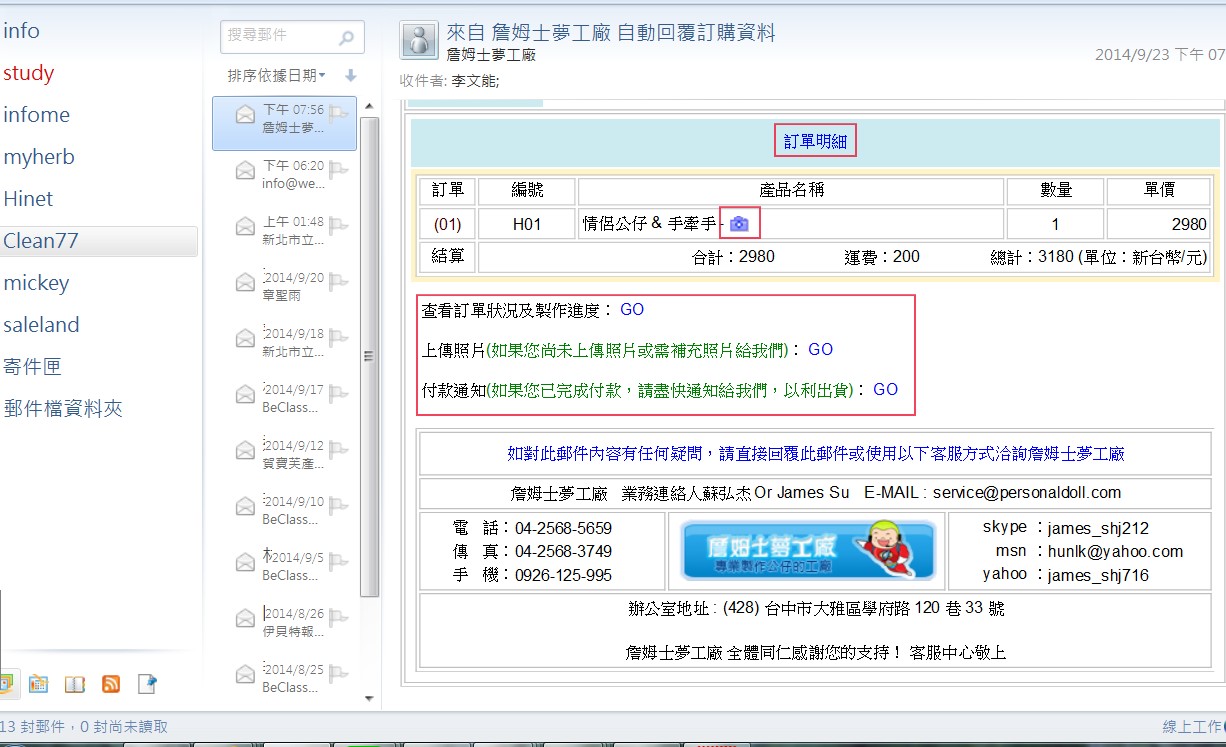Screen dimensions: 1226x747
Task: Click the envelope icon of the 2014/8/26 message
Action: (245, 619)
